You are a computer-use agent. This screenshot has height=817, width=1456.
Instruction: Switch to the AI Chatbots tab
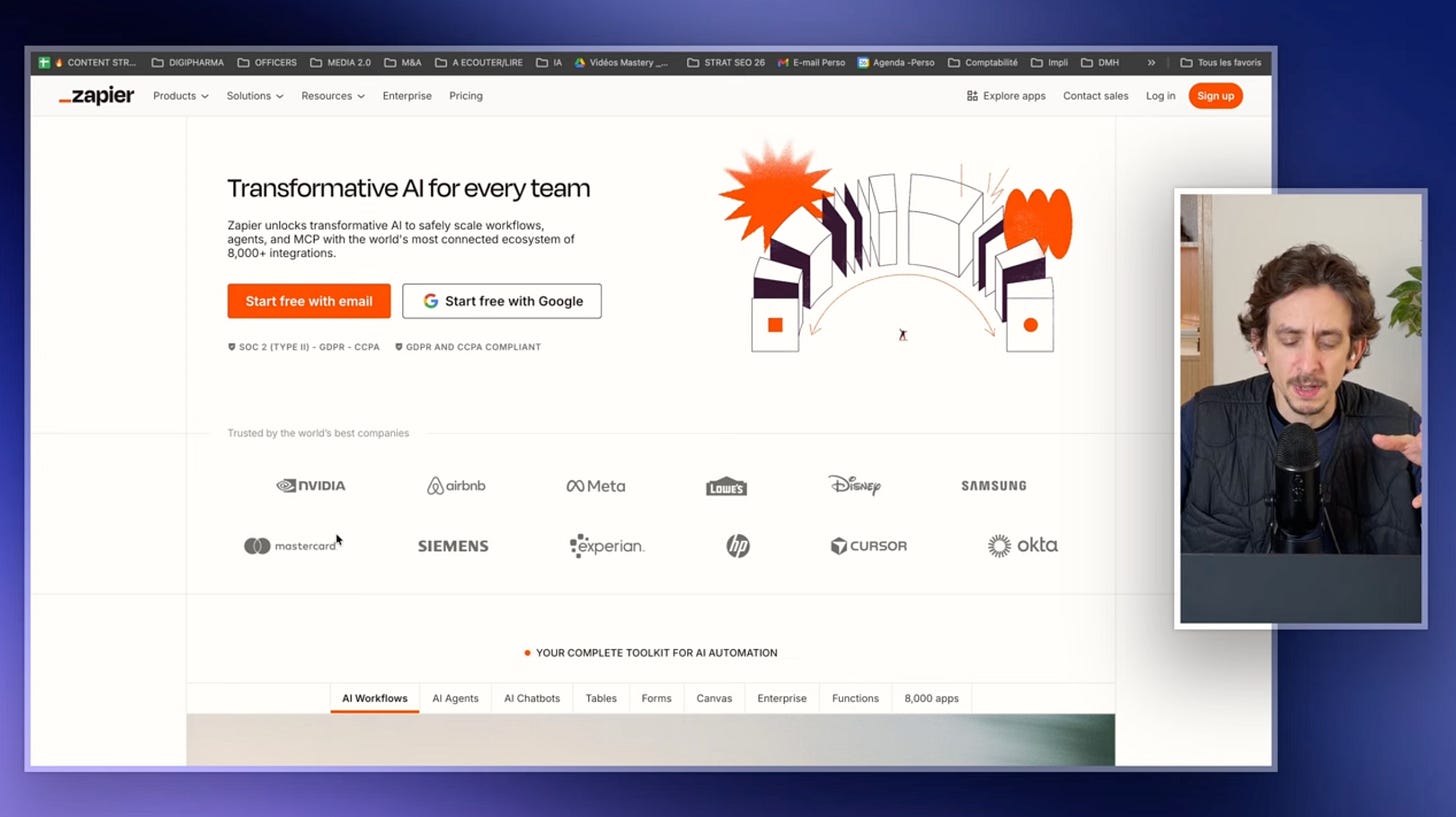(x=532, y=698)
